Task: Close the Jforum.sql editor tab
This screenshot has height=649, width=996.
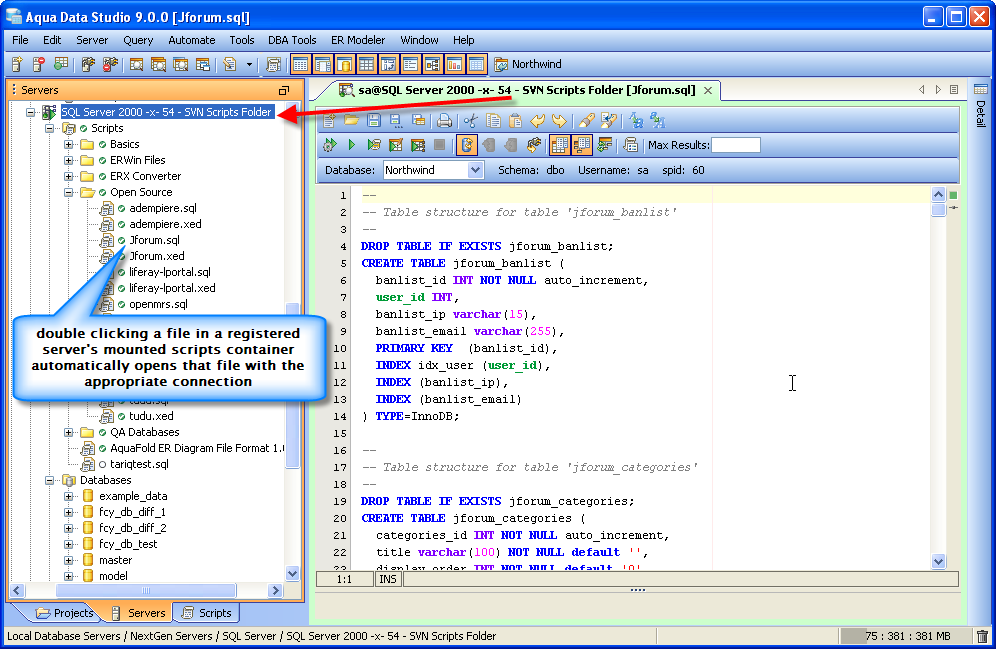Action: coord(708,90)
